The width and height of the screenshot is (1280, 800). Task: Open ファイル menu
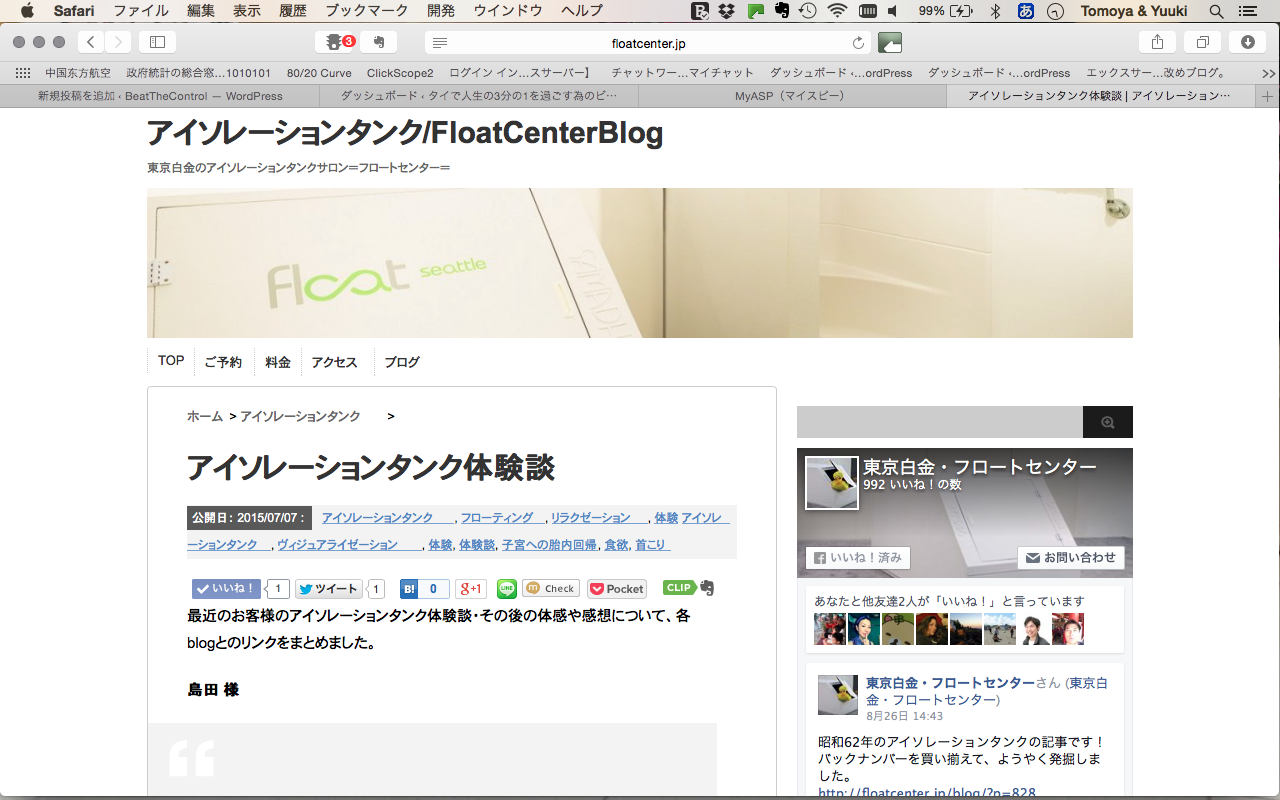140,11
